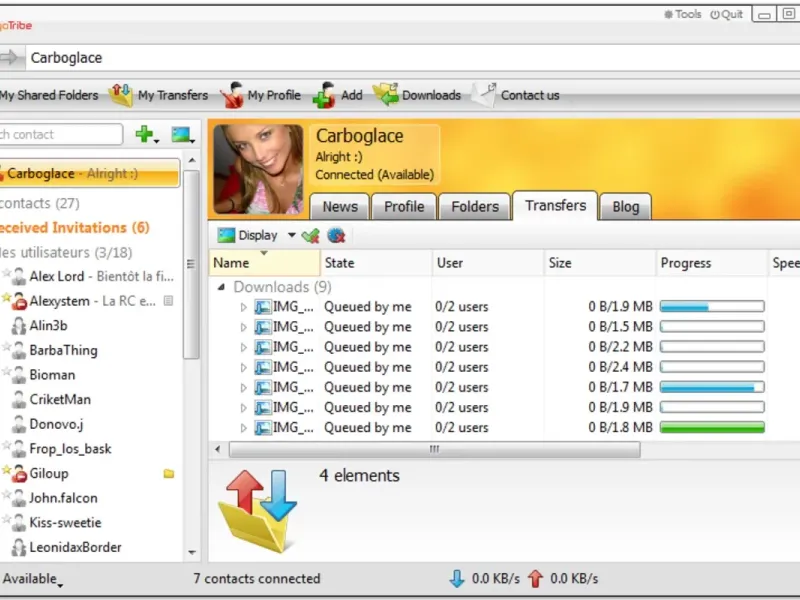Expand the IMG row sized 2.2 MB
Viewport: 800px width, 600px height.
[x=243, y=347]
